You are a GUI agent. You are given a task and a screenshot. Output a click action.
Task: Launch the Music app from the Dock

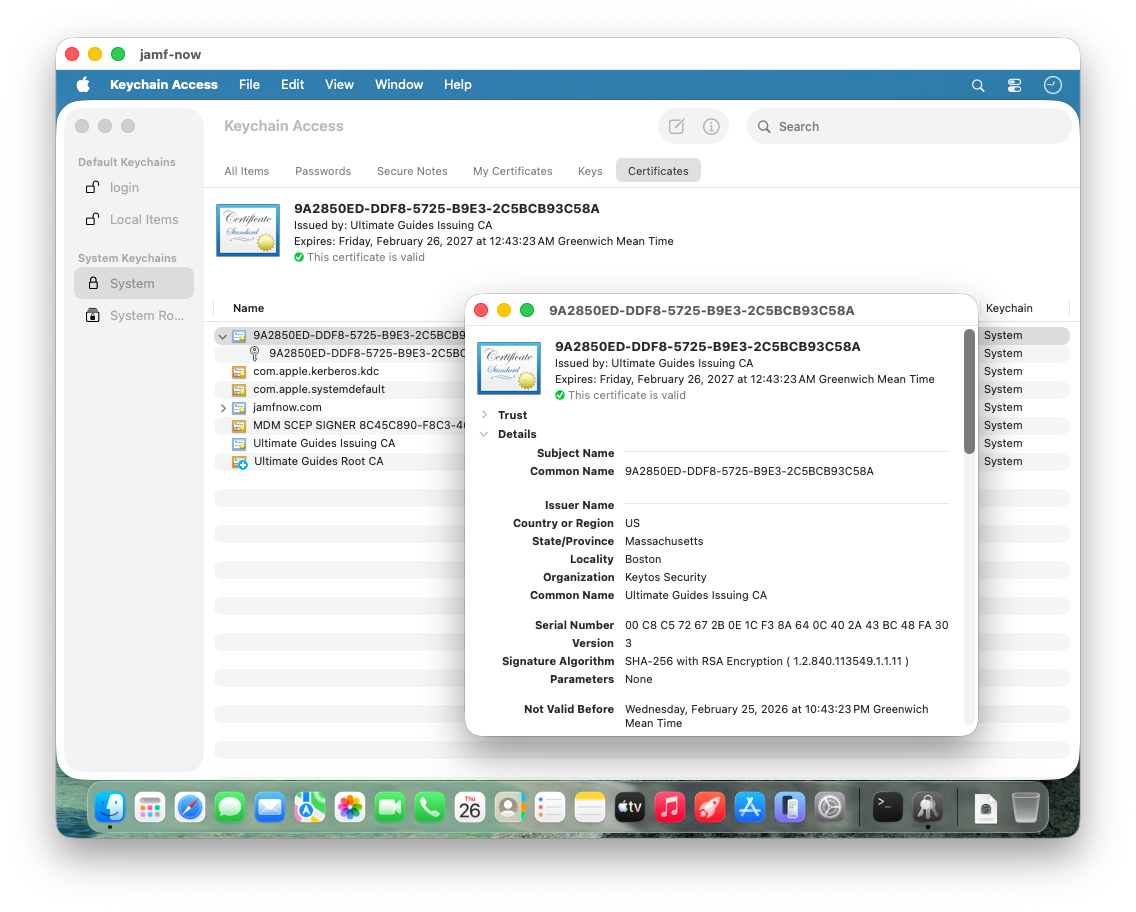click(670, 806)
